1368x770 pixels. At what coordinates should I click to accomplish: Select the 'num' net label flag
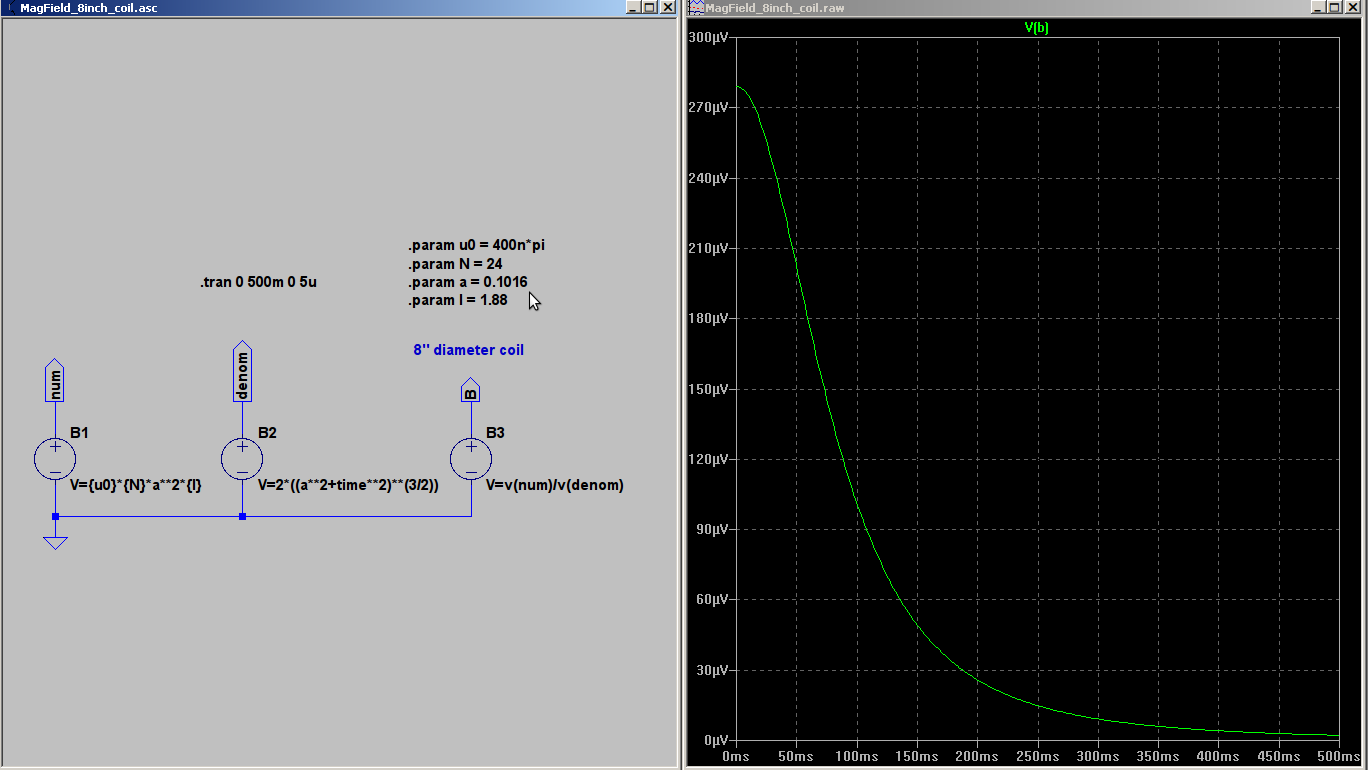click(55, 381)
